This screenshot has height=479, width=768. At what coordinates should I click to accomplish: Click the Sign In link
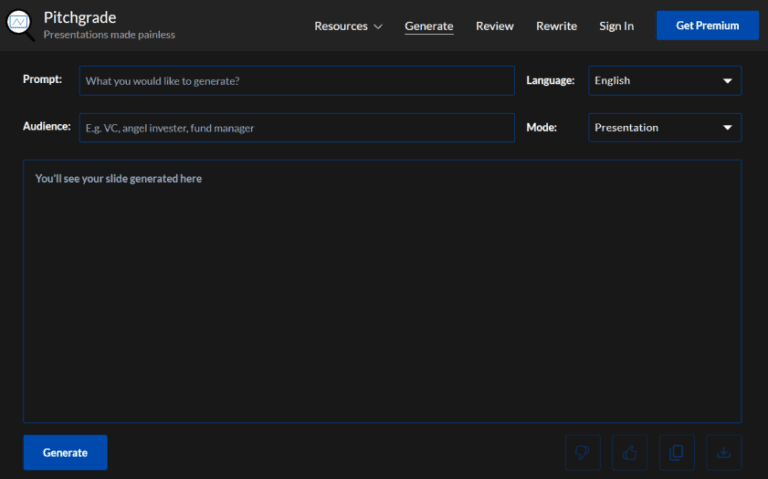point(616,26)
